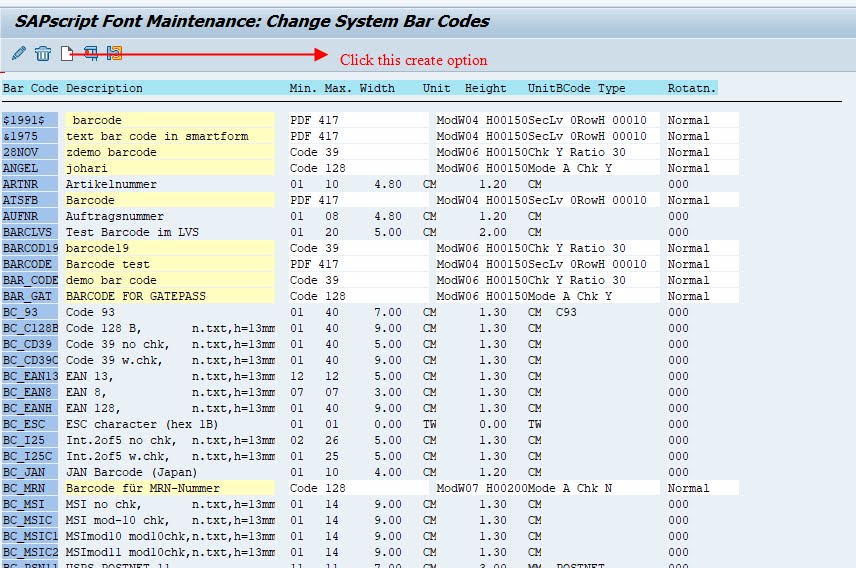Click the trash can Delete icon
The image size is (856, 568).
[x=43, y=53]
